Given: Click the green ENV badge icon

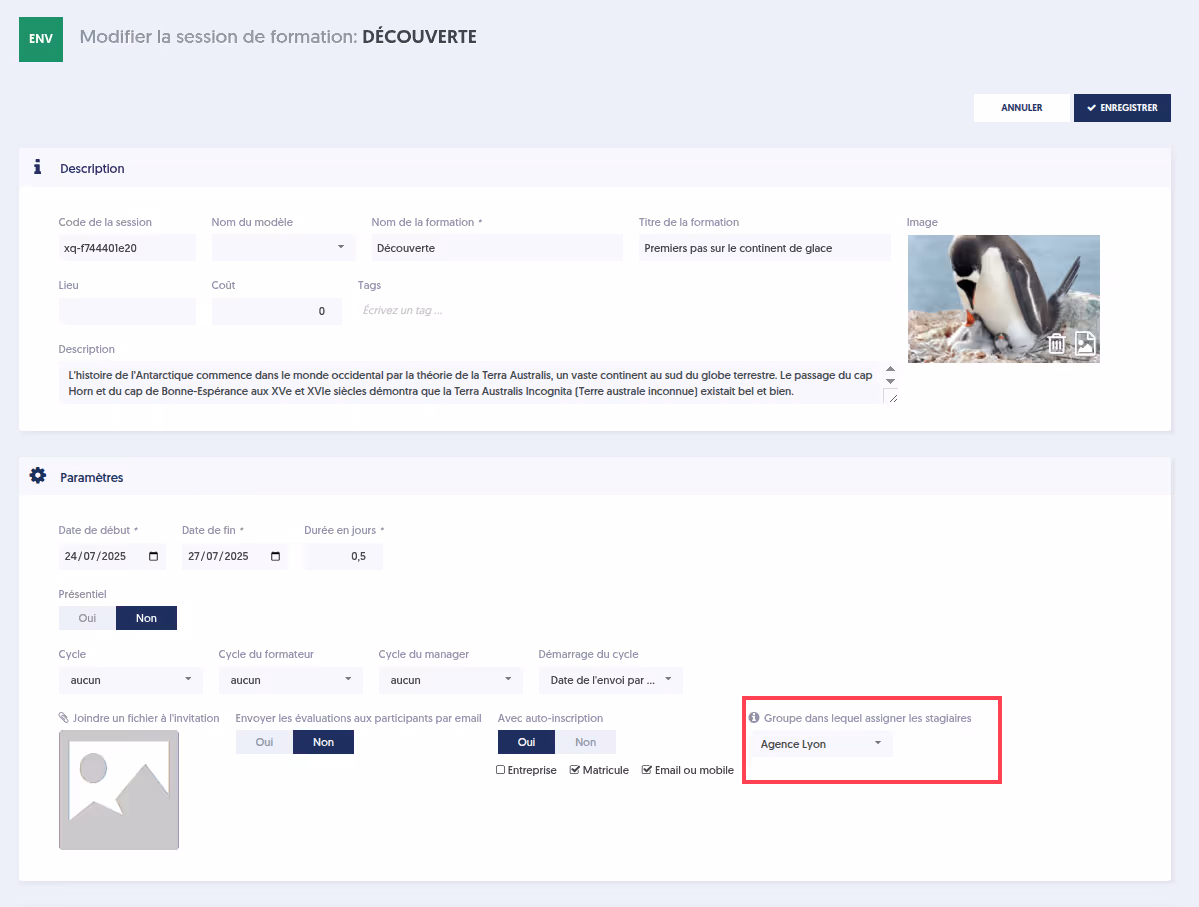Looking at the screenshot, I should point(41,39).
